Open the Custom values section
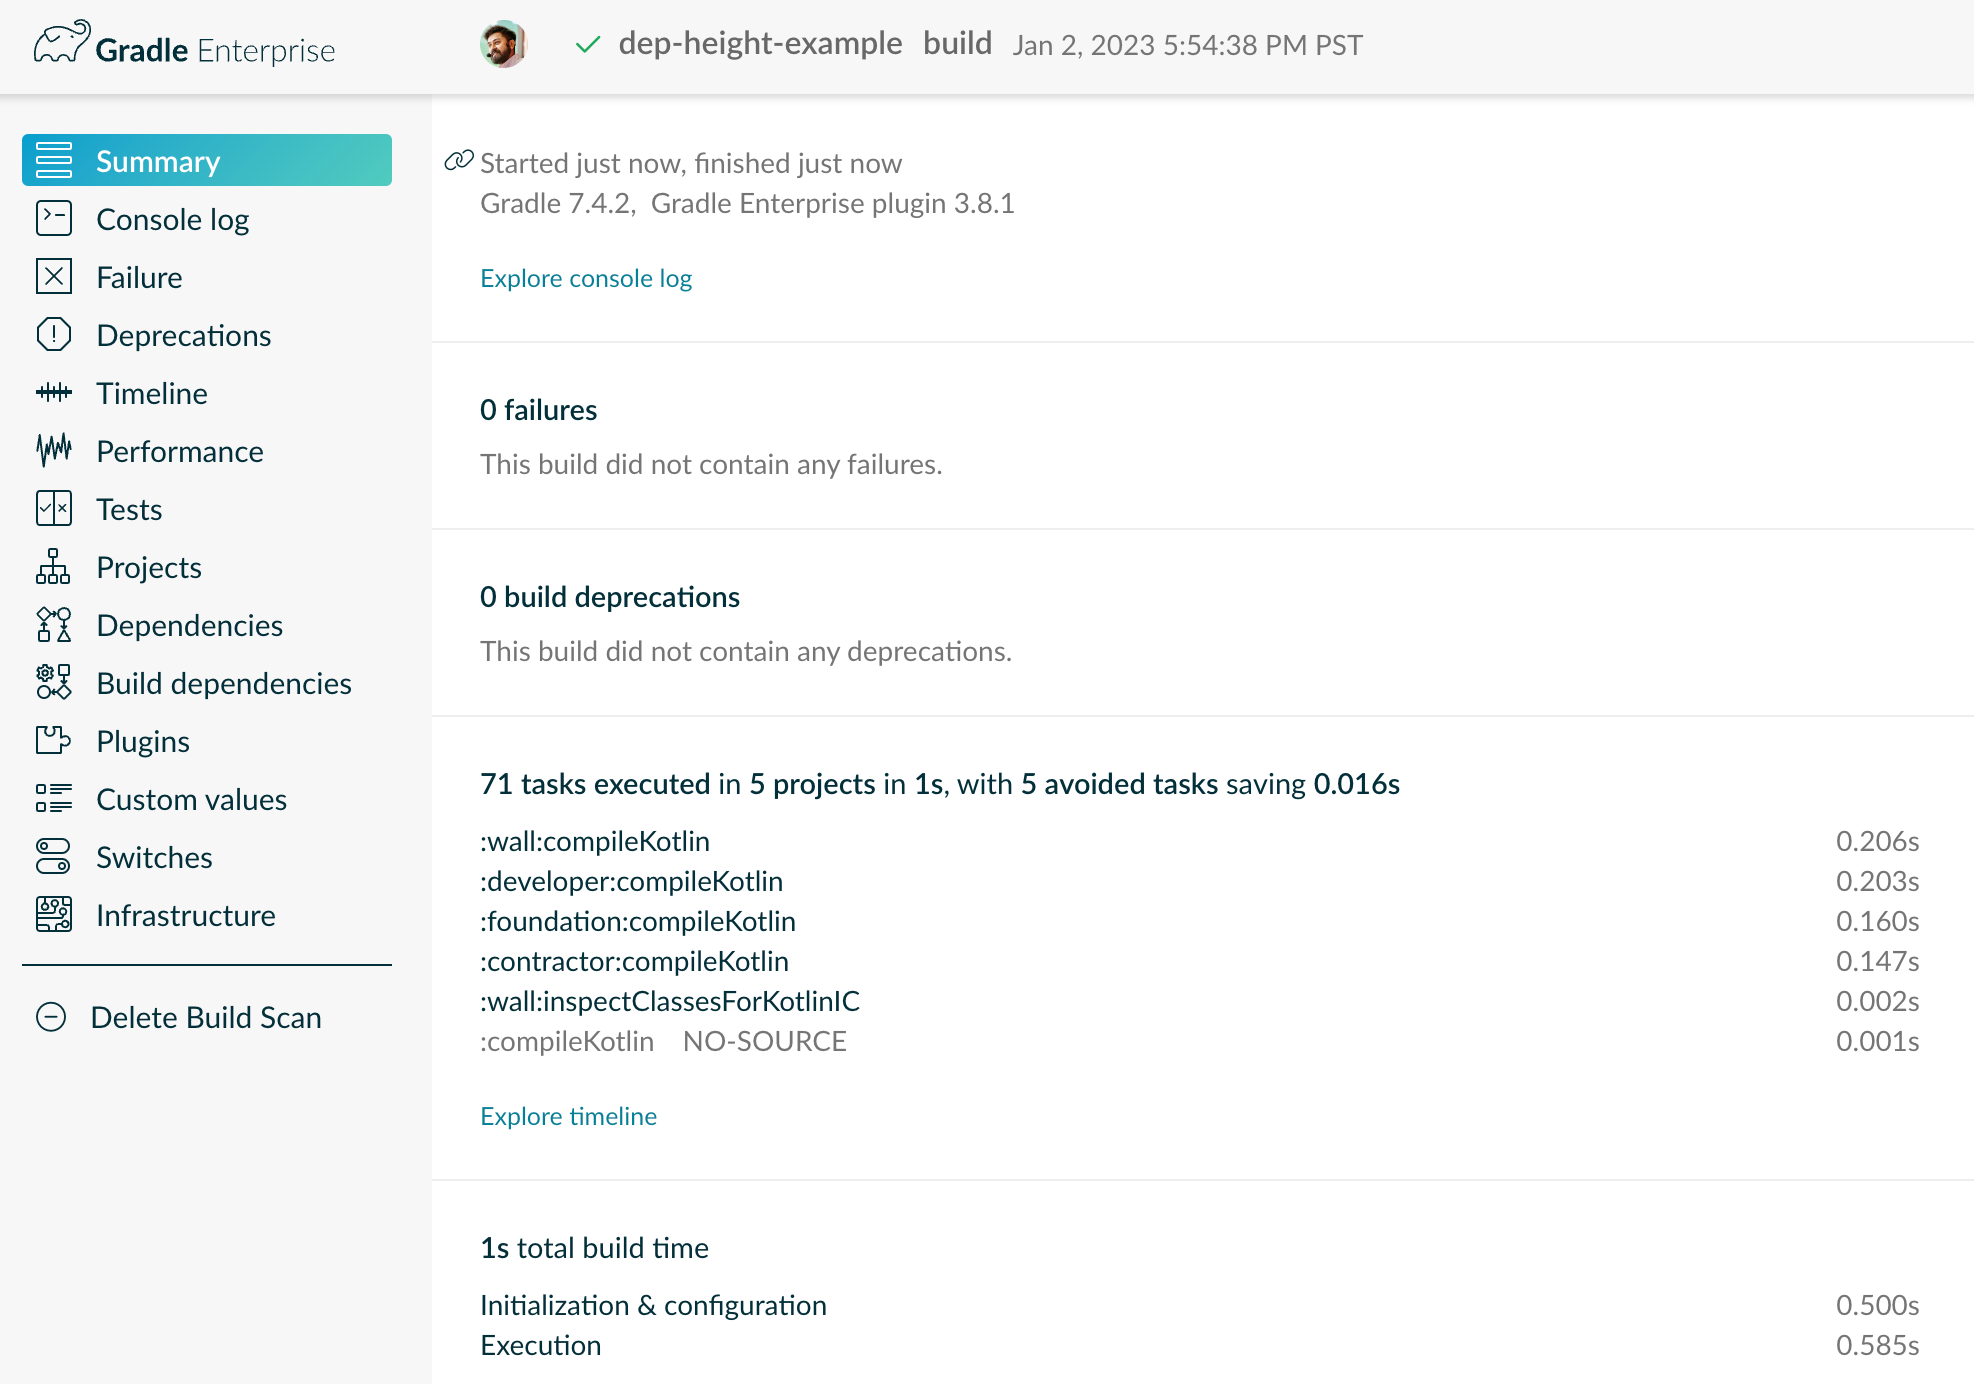 pyautogui.click(x=191, y=799)
